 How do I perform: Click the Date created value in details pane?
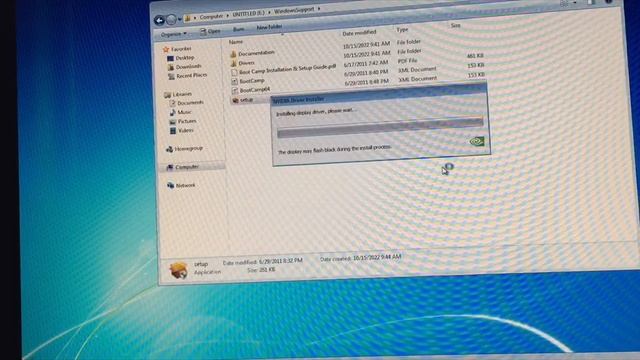pos(377,257)
